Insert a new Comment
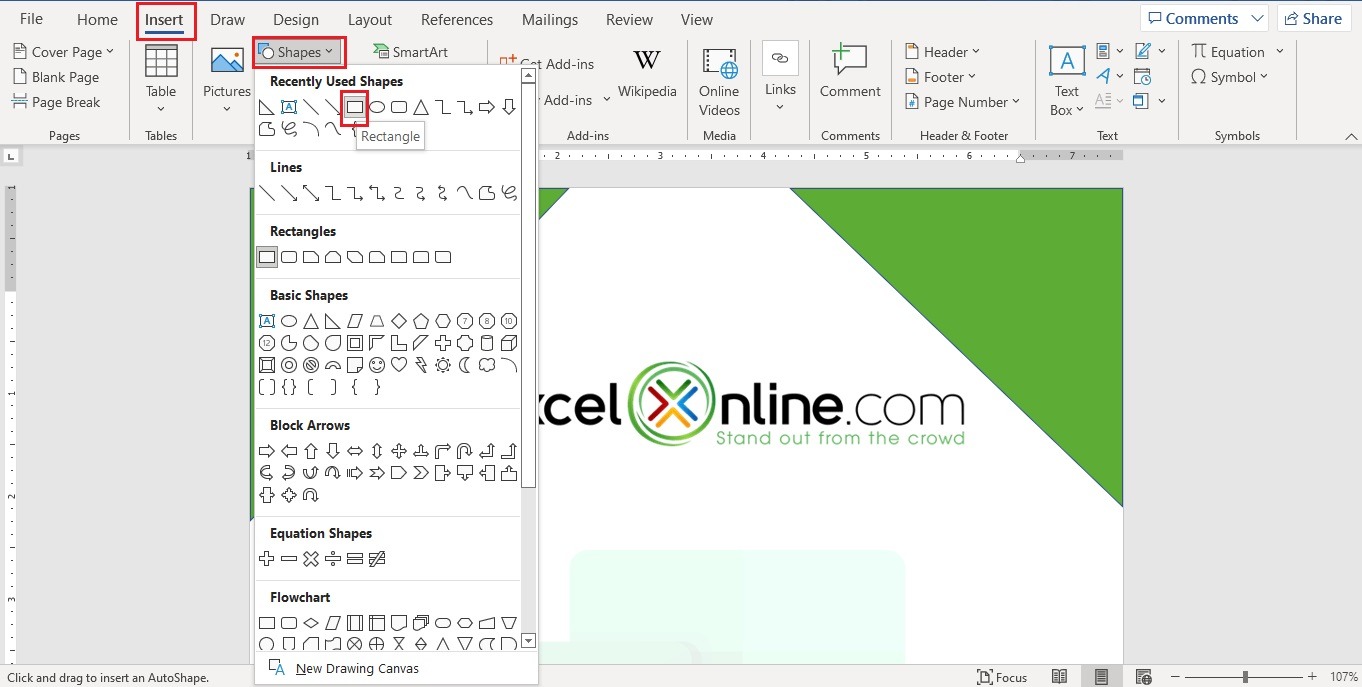The height and width of the screenshot is (687, 1362). coord(850,72)
